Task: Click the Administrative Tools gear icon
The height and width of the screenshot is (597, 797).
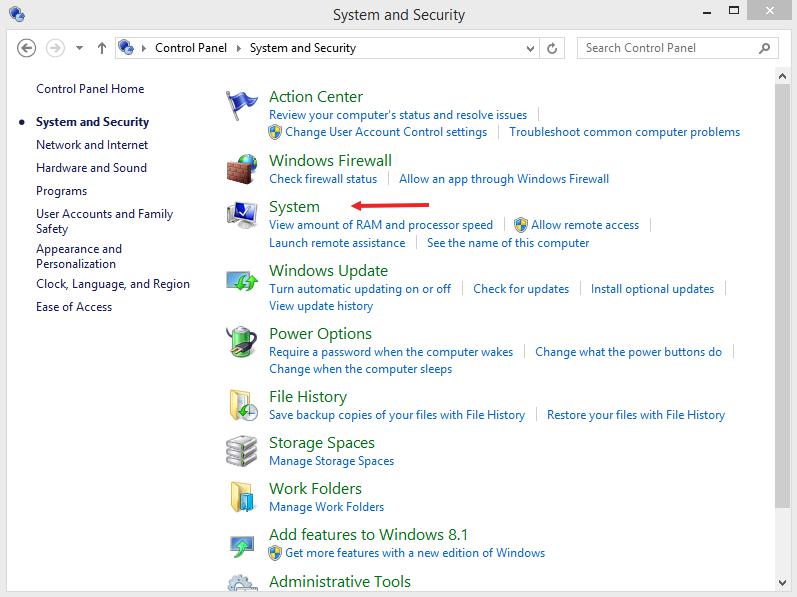Action: pos(240,583)
